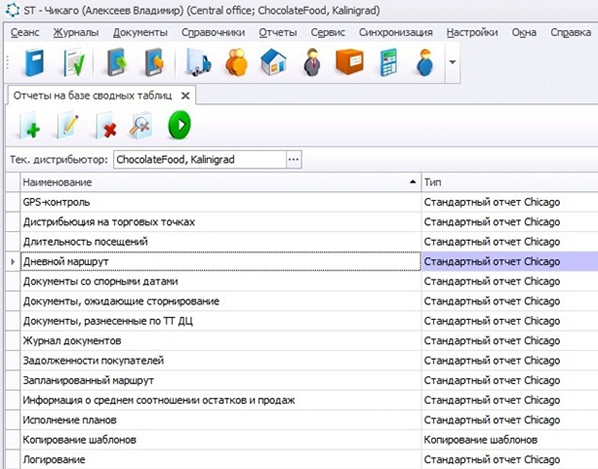Open the calculator toolbar icon
The width and height of the screenshot is (598, 469).
[388, 62]
